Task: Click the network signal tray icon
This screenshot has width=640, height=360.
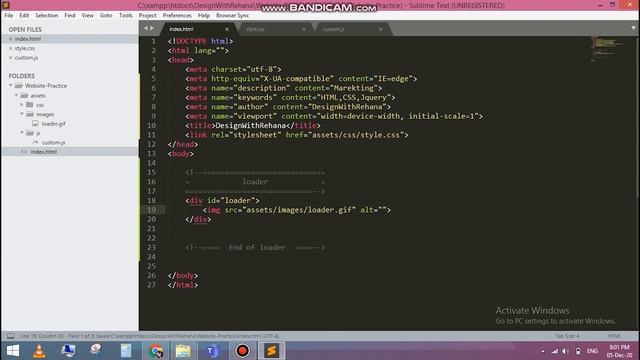Action: click(x=554, y=351)
